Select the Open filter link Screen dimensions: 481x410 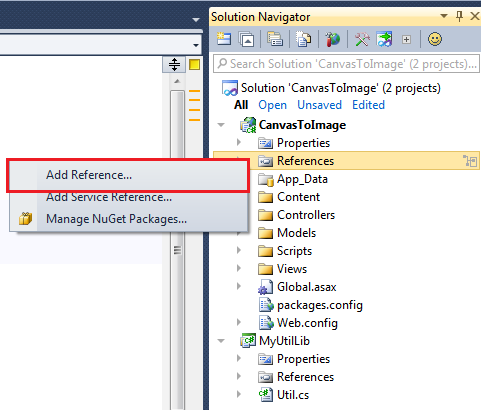pos(272,105)
